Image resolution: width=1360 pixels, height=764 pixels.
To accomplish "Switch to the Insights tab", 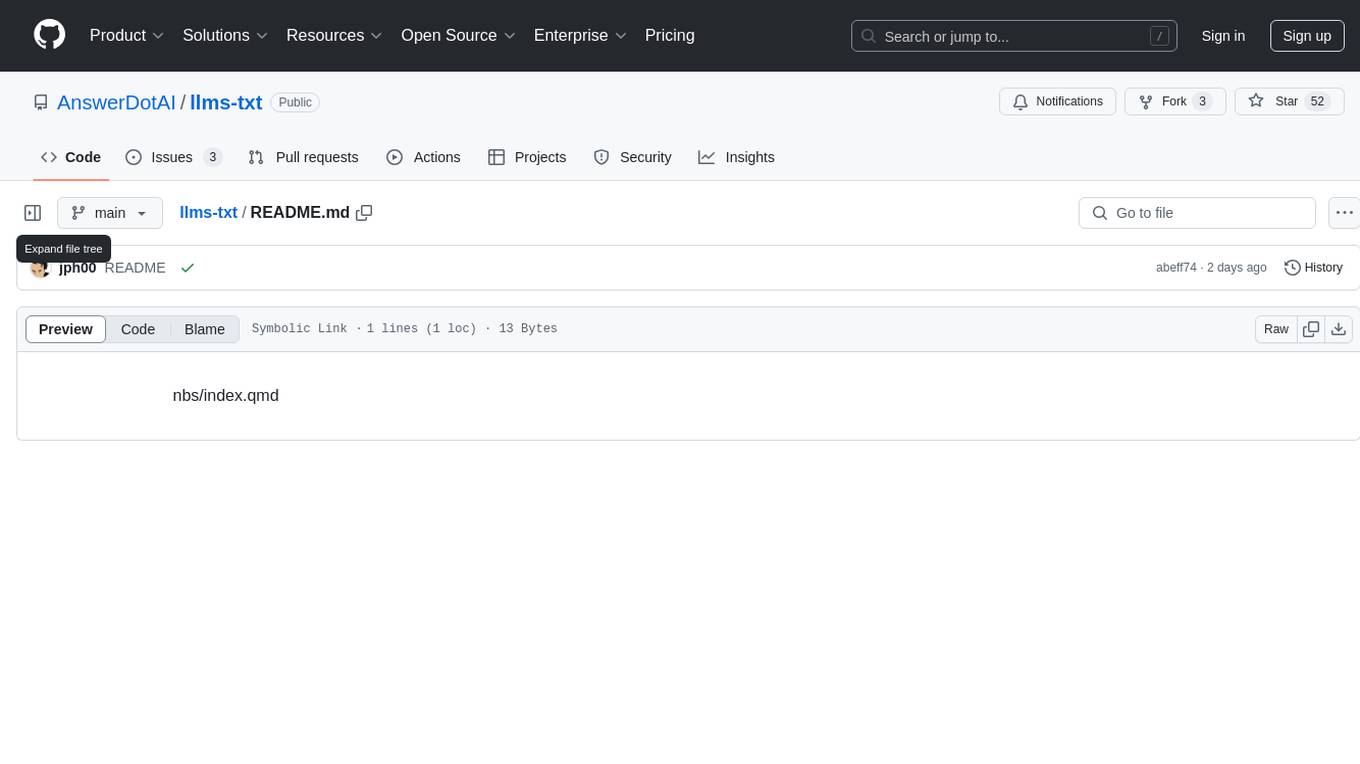I will 736,157.
